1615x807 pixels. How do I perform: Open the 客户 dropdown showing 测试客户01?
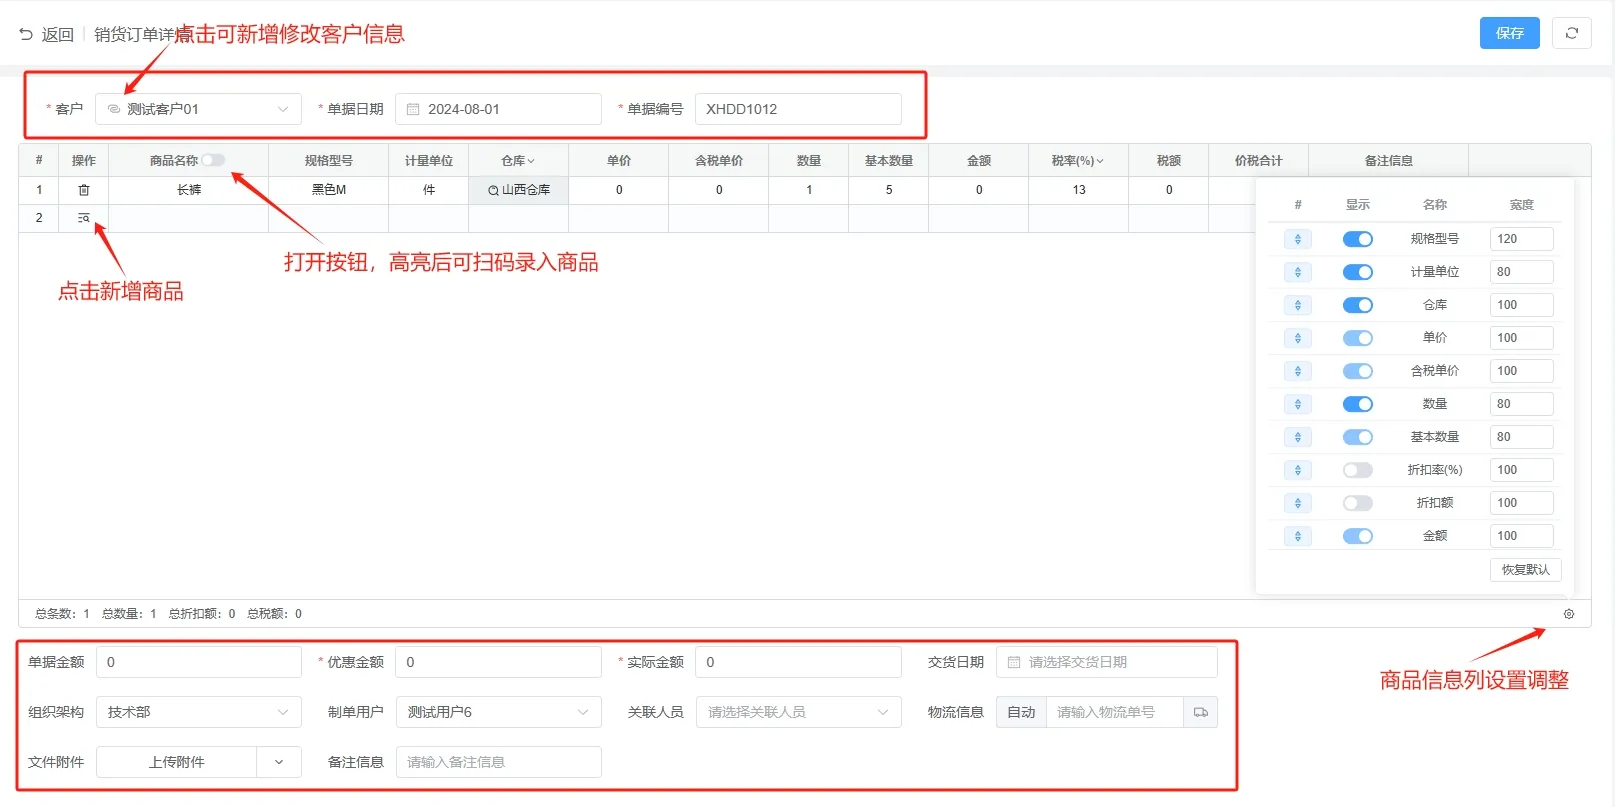(198, 109)
